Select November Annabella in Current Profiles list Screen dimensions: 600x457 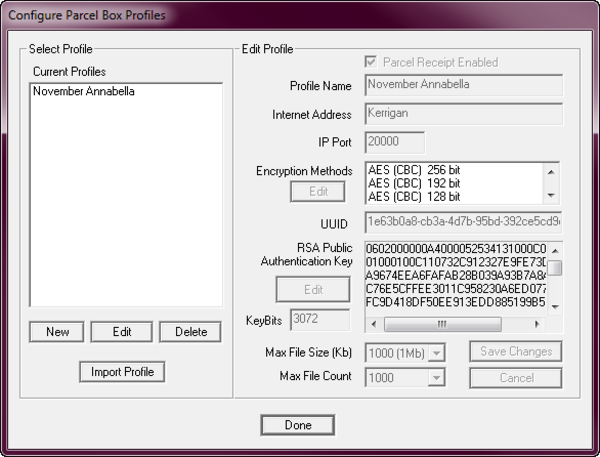pyautogui.click(x=84, y=91)
